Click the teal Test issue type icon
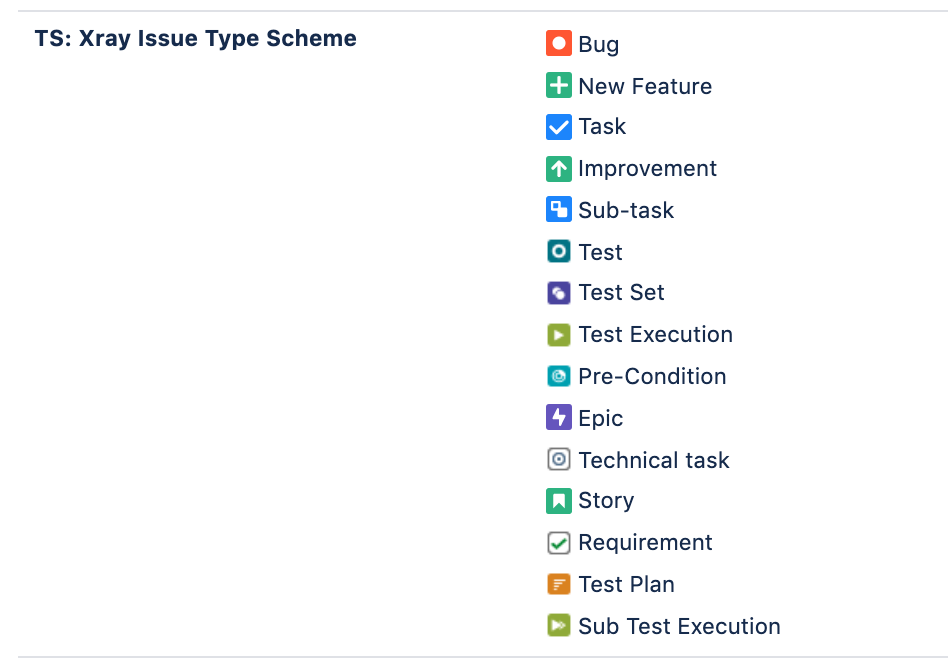 coord(559,251)
